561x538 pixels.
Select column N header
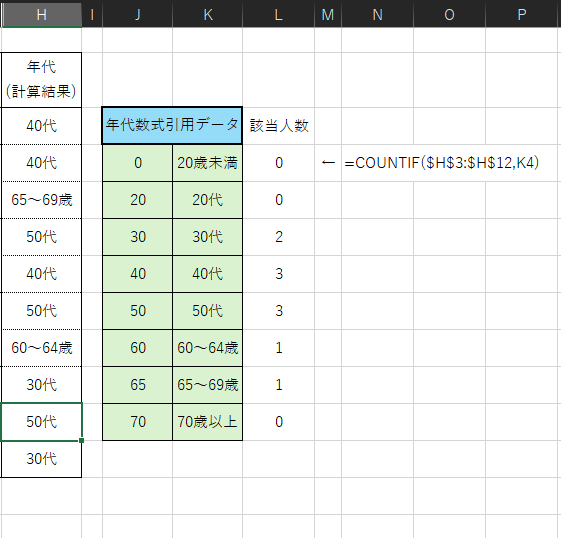[377, 14]
